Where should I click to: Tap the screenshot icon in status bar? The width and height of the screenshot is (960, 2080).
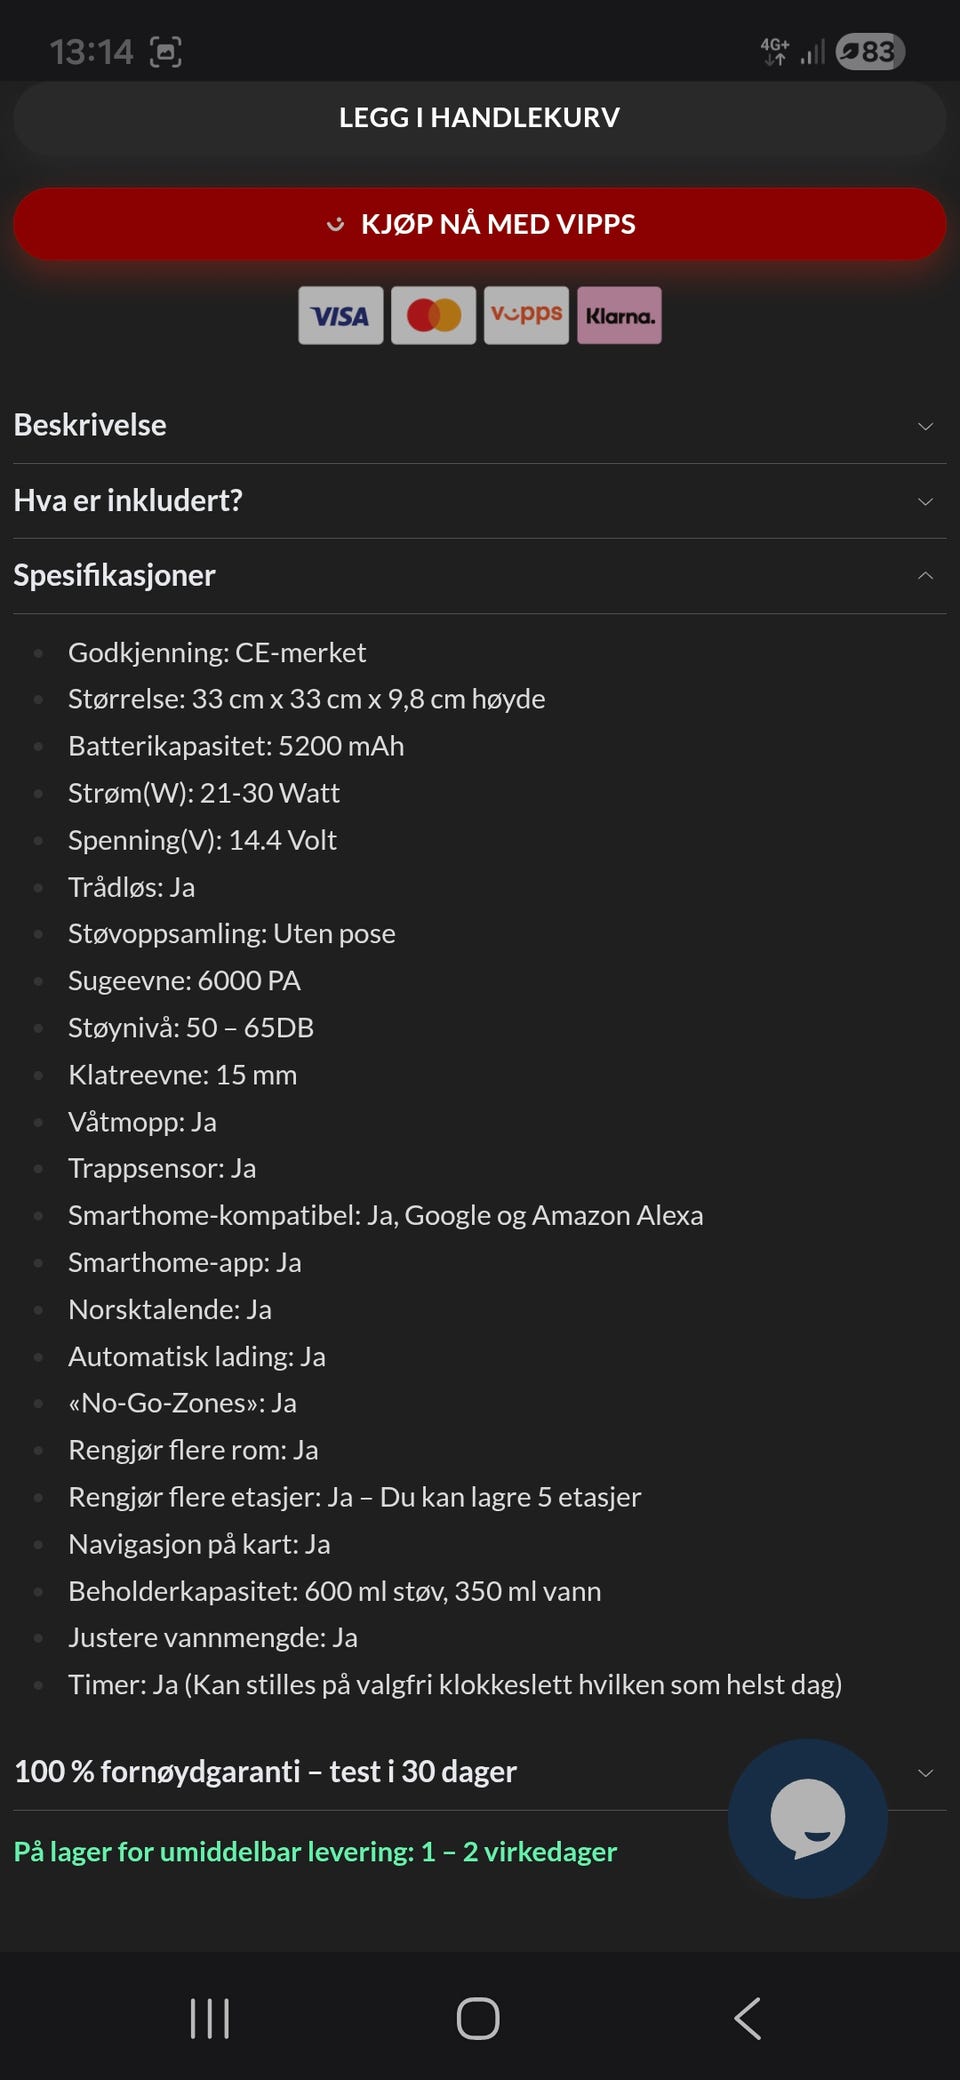[166, 51]
